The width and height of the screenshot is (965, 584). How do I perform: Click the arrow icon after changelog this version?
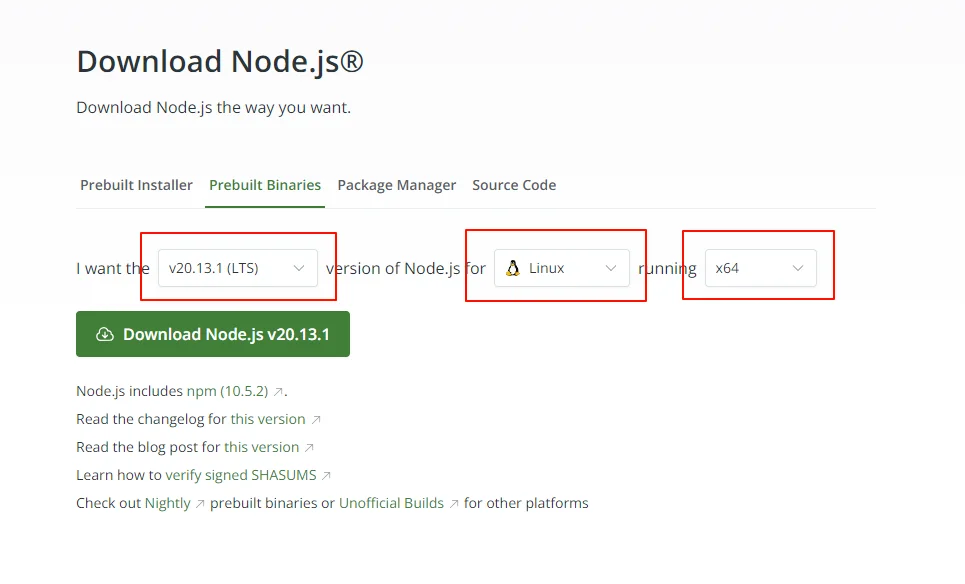tap(316, 420)
